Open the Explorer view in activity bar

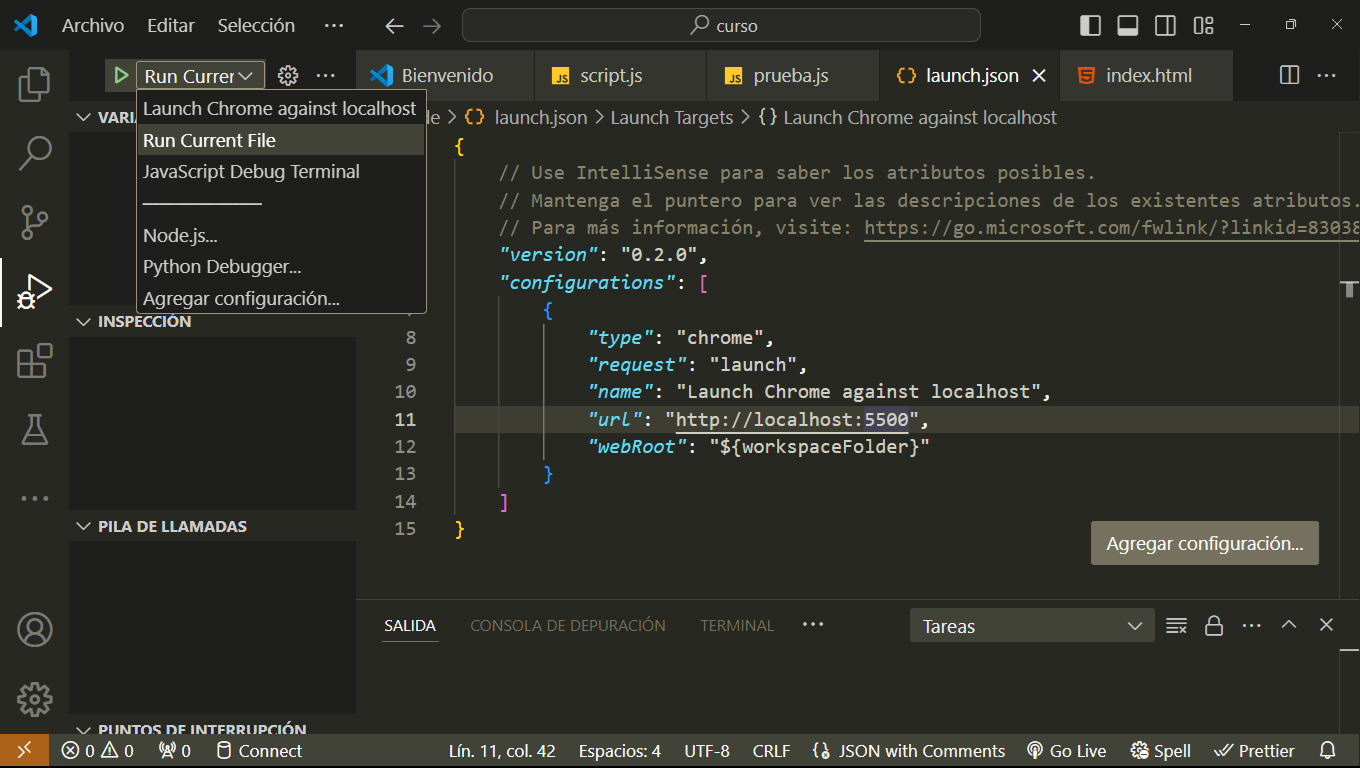[x=35, y=84]
